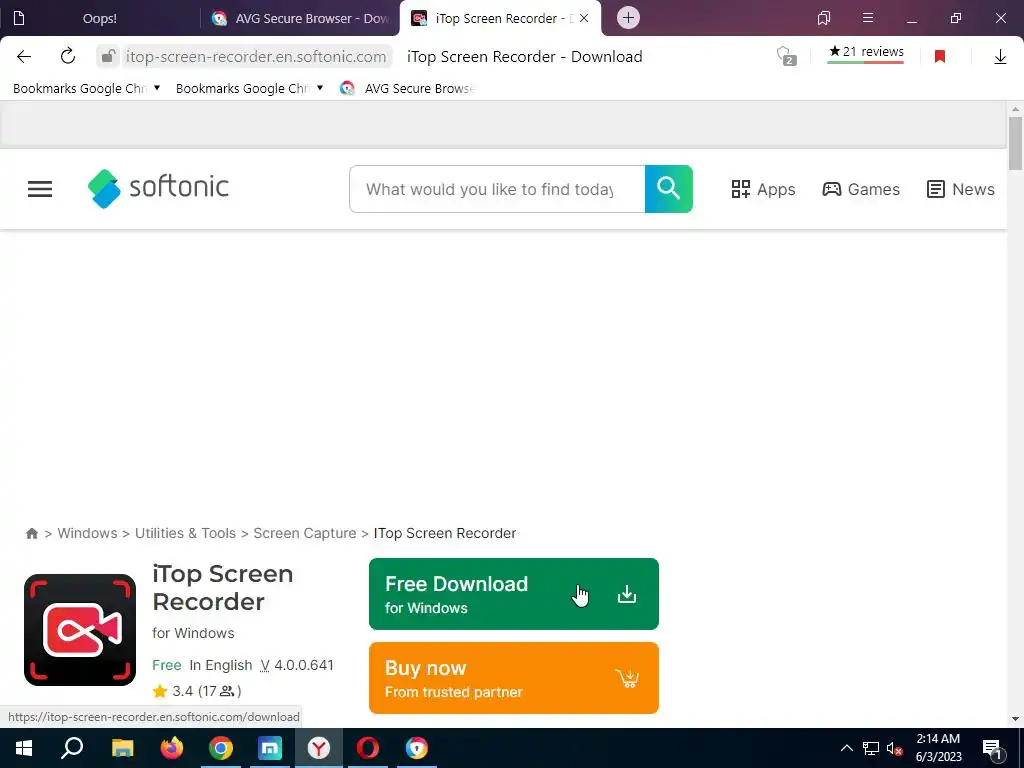Add a new tab with the plus button
The image size is (1024, 768).
pyautogui.click(x=628, y=18)
